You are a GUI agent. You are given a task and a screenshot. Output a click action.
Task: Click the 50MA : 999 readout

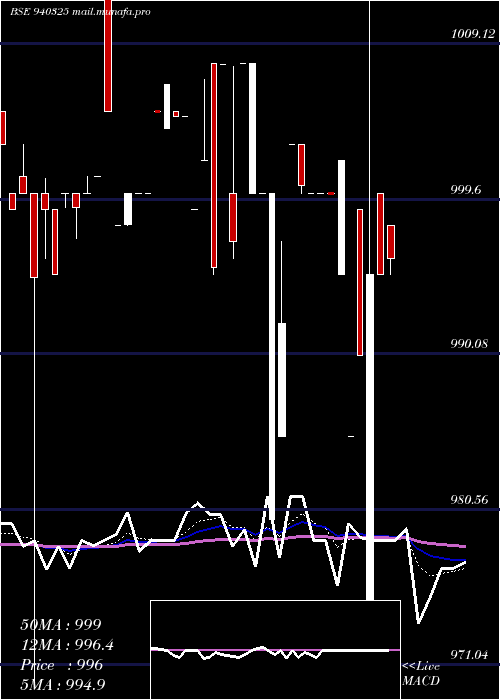(61, 625)
